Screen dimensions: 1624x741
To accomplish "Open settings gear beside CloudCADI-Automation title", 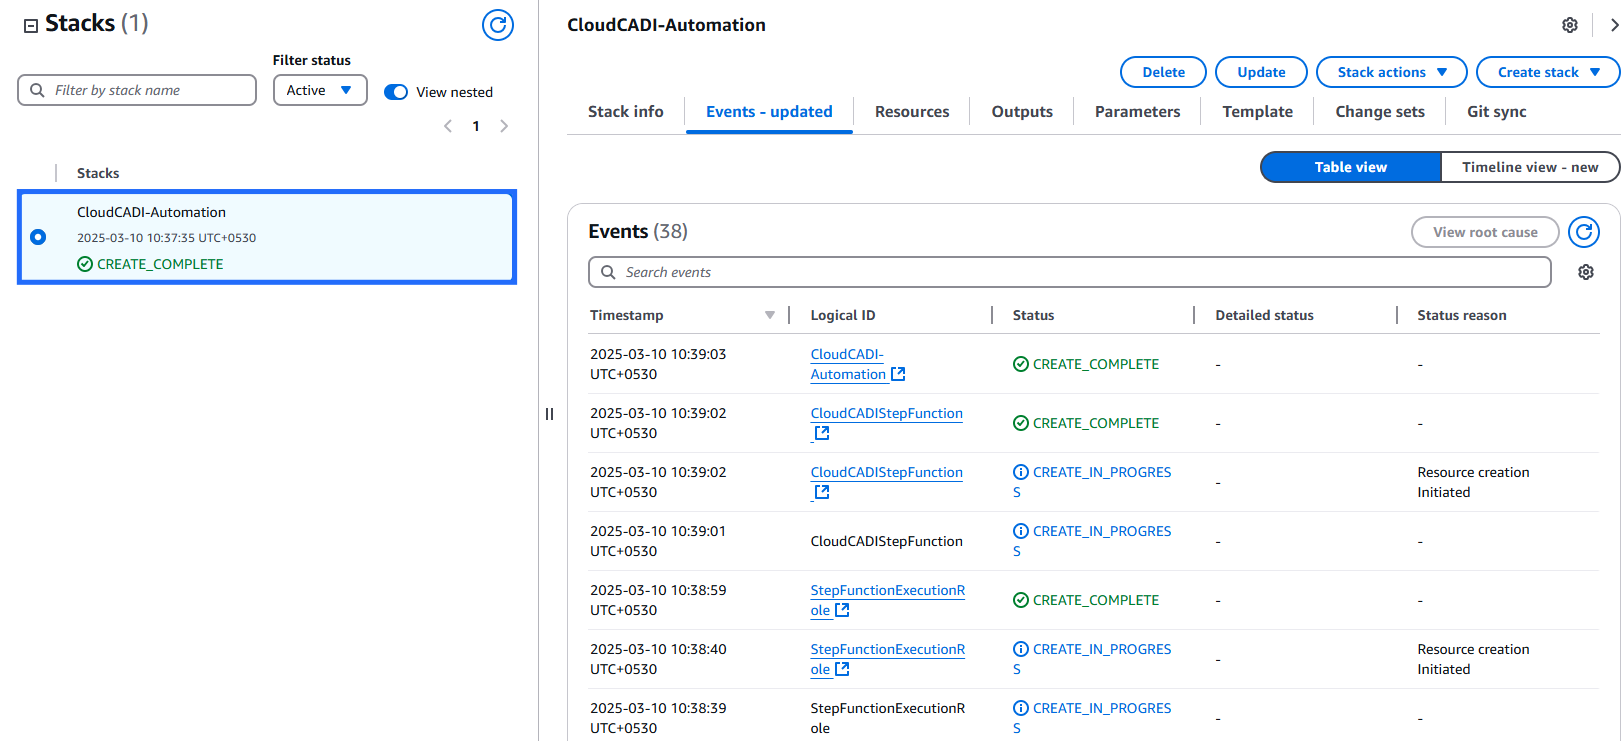I will (1570, 25).
